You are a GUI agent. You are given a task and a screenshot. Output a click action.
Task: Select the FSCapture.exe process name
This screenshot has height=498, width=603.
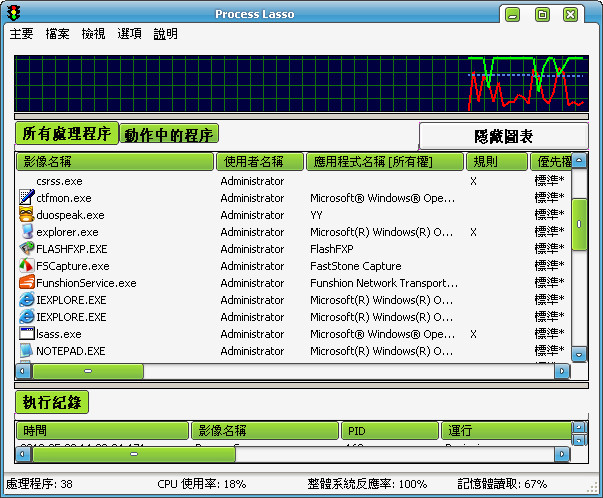tap(73, 266)
